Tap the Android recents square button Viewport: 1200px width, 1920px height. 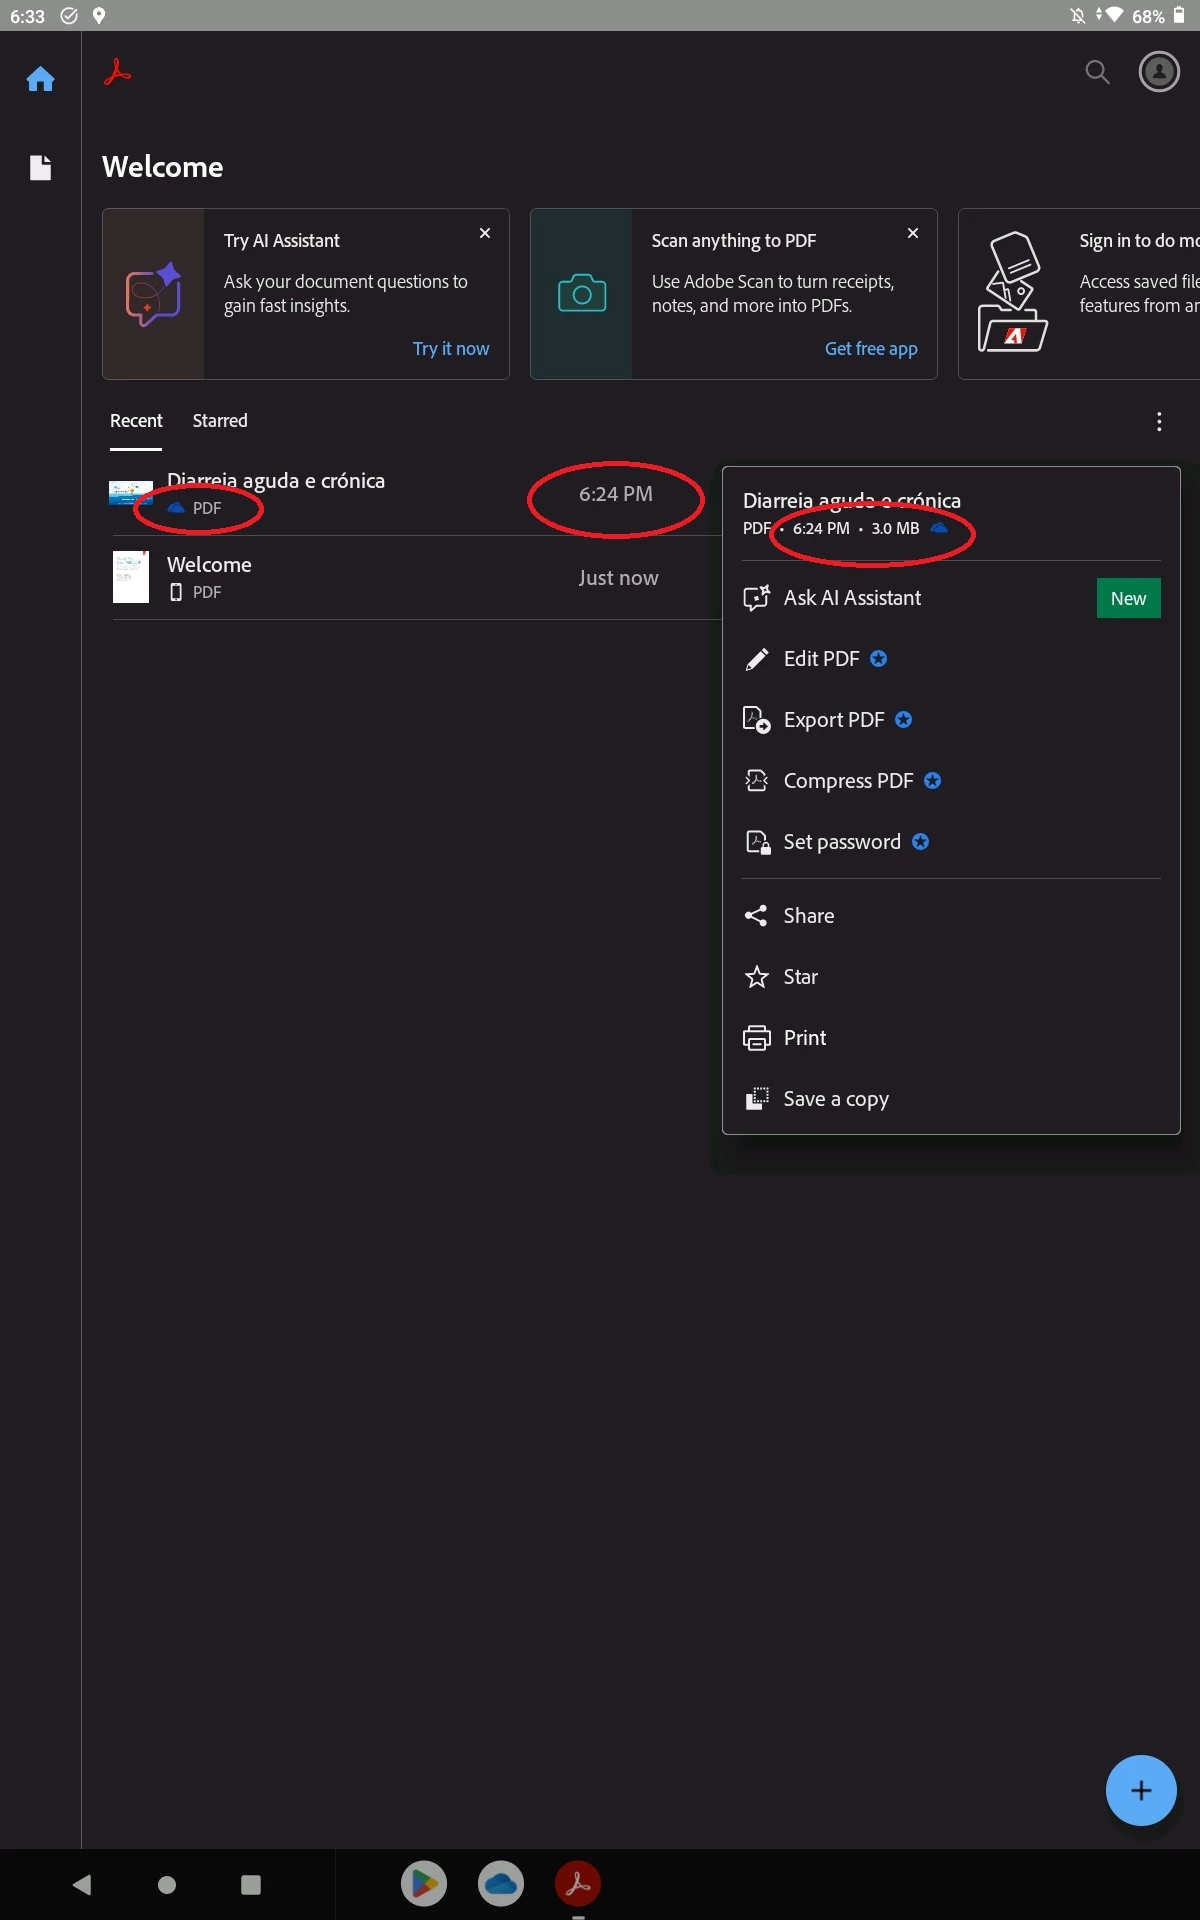(251, 1885)
